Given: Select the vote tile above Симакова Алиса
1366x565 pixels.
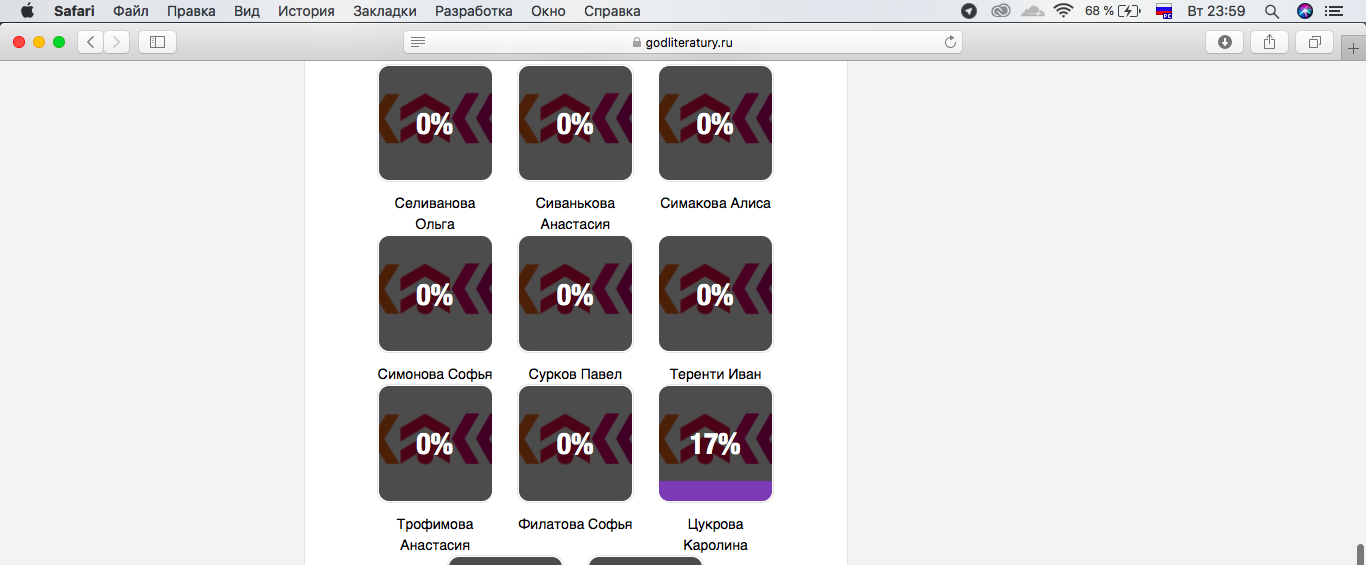Looking at the screenshot, I should 715,123.
